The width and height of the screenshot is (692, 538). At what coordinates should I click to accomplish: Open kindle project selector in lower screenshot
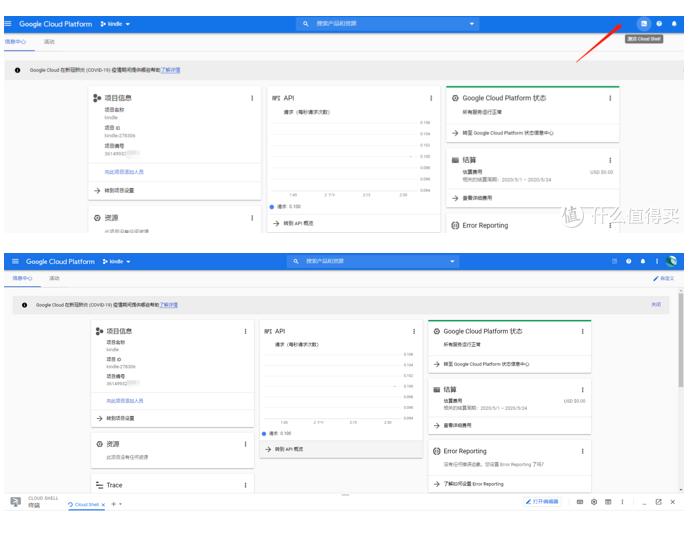[117, 261]
